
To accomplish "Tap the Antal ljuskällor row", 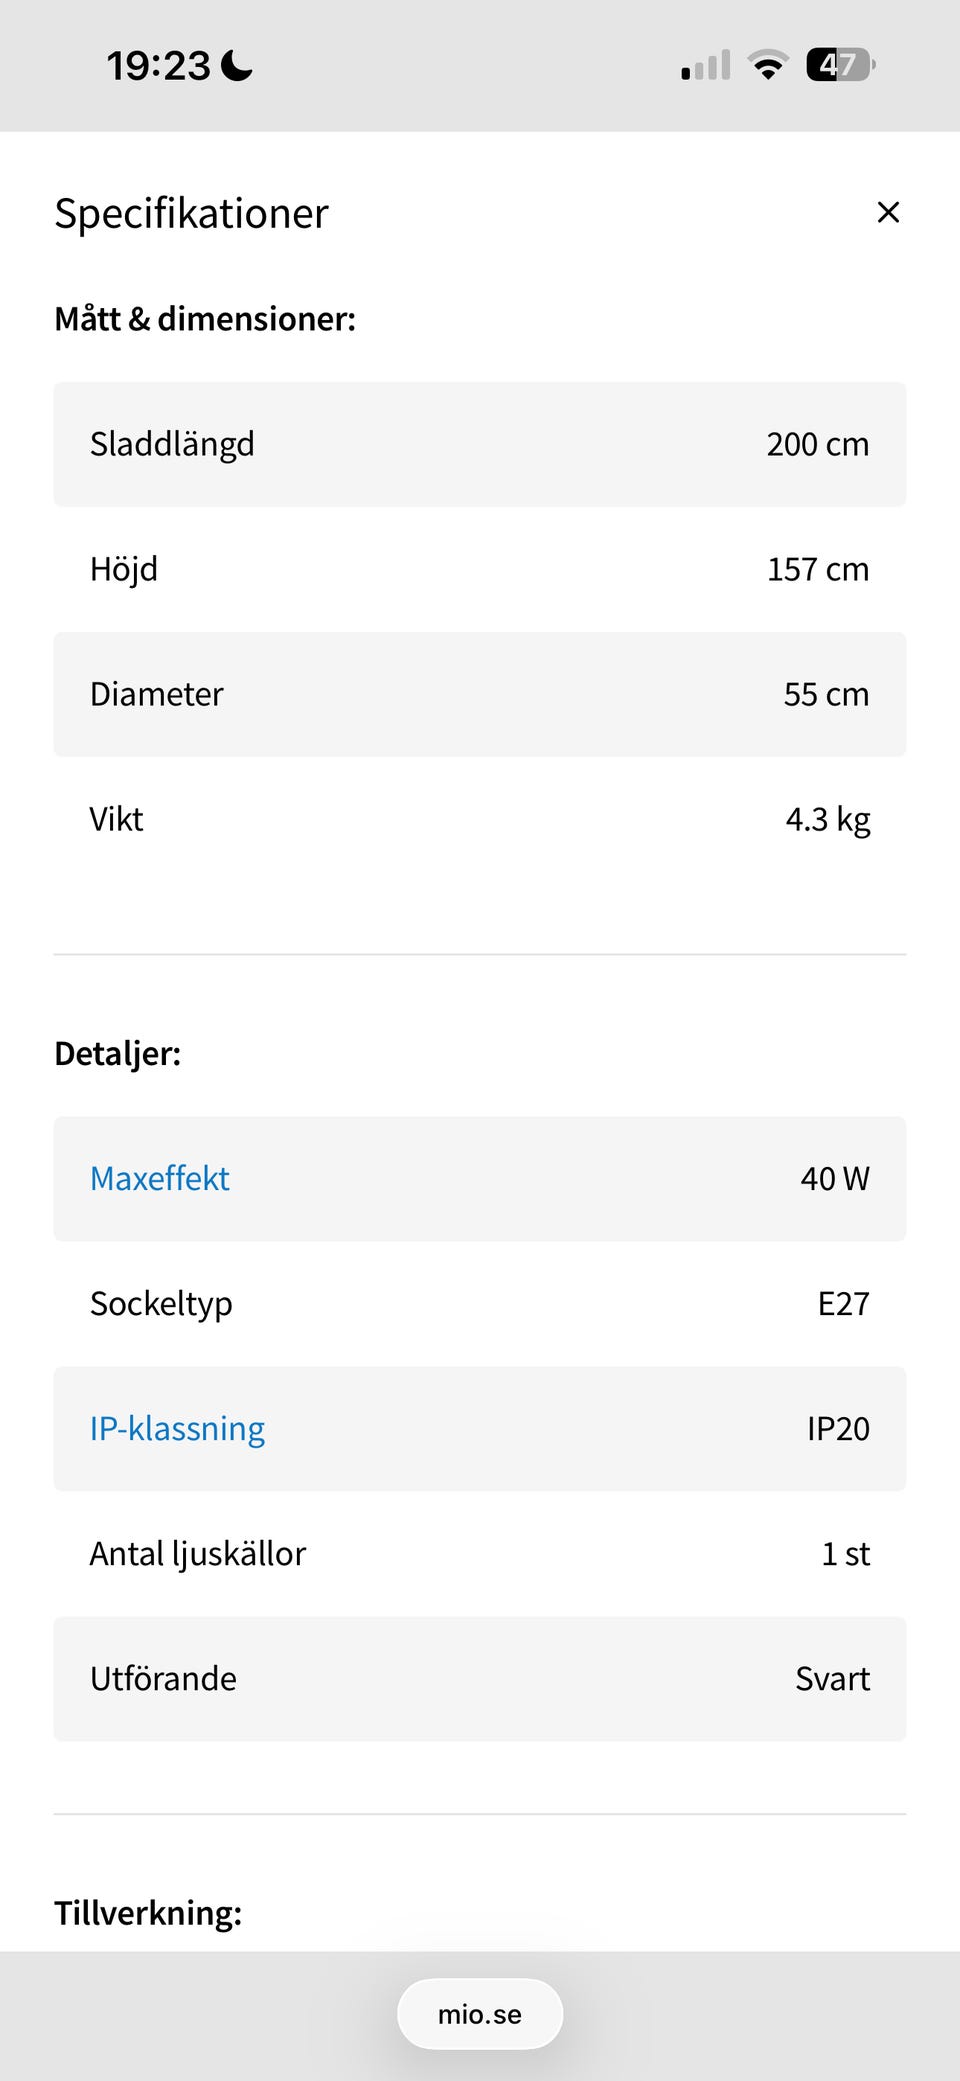I will (x=480, y=1554).
